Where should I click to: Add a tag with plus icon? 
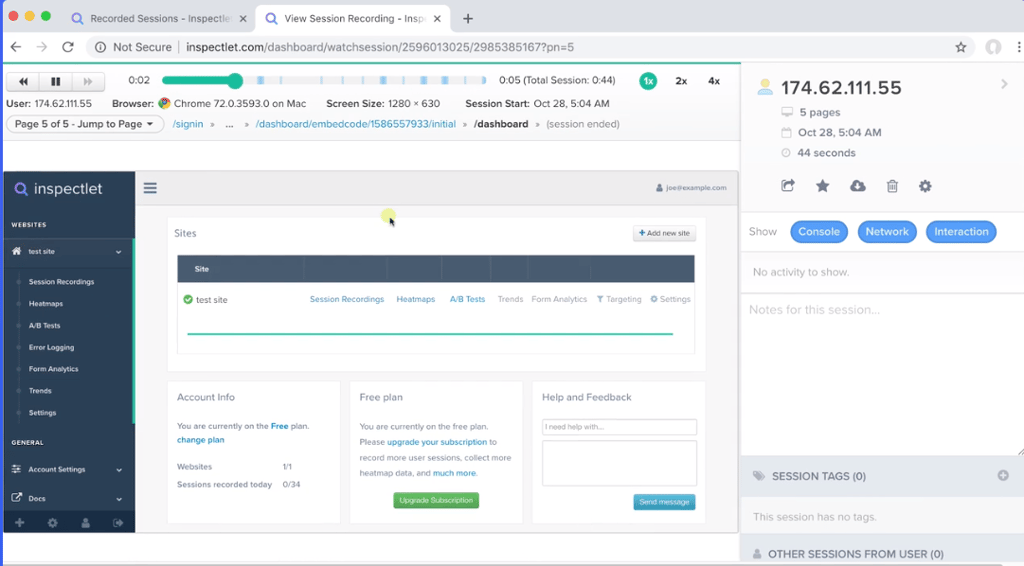point(1003,476)
